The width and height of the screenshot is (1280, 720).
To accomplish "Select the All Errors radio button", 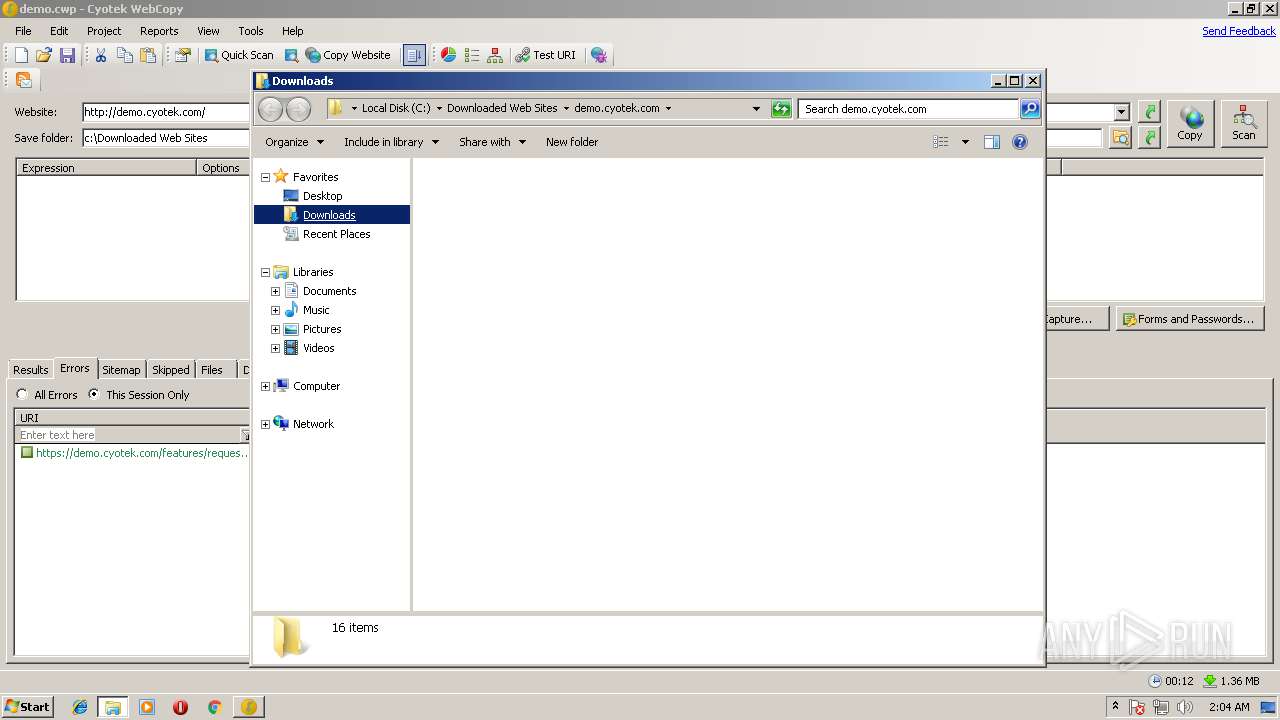I will click(23, 395).
